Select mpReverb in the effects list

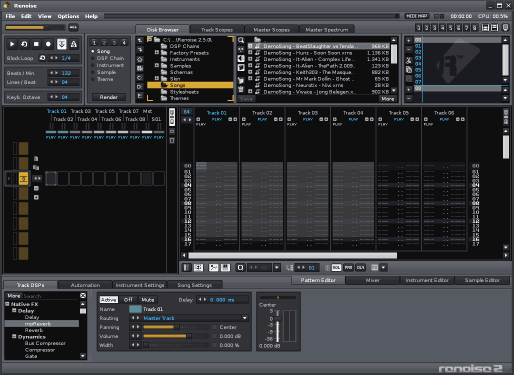click(x=42, y=324)
